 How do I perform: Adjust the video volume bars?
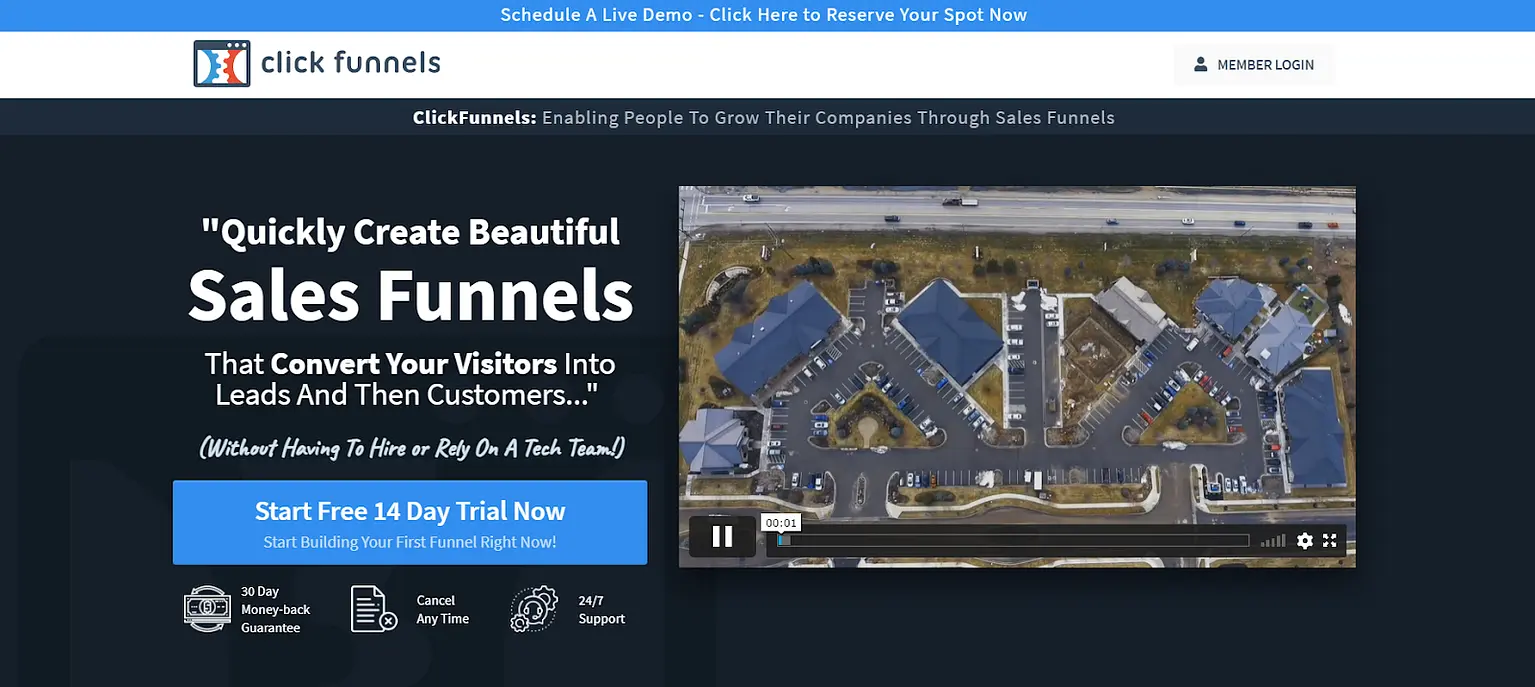pos(1273,541)
